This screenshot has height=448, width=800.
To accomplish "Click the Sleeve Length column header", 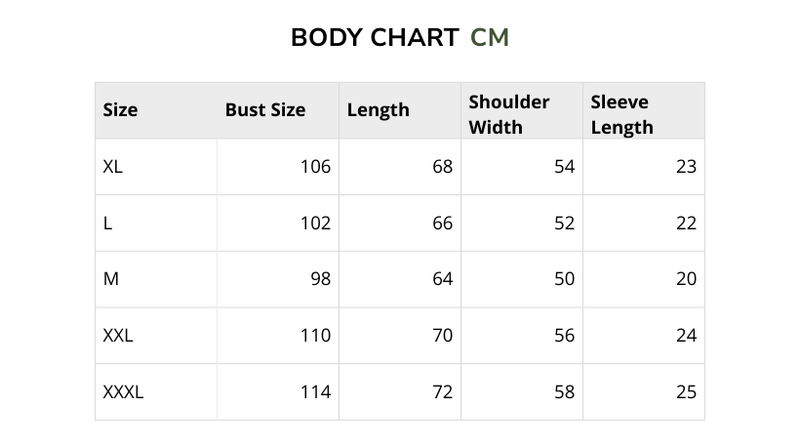I will click(x=621, y=114).
